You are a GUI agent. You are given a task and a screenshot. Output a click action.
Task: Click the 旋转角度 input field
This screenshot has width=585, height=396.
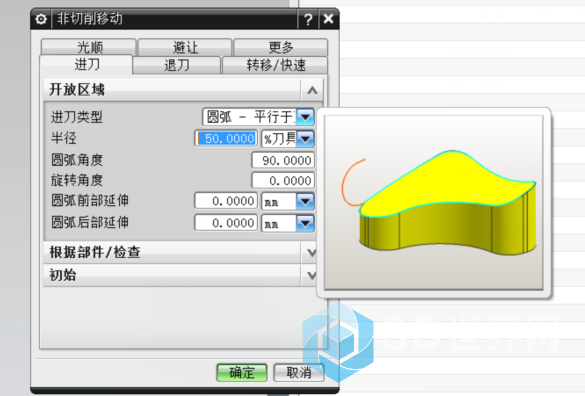coord(283,181)
